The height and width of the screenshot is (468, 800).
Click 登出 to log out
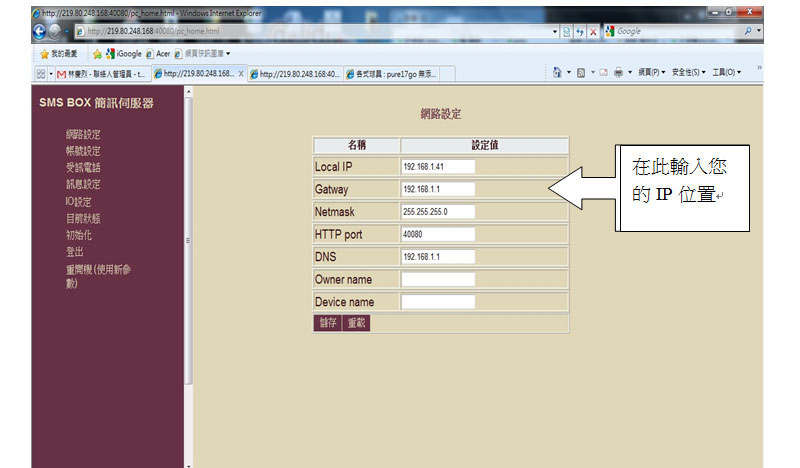click(x=74, y=252)
